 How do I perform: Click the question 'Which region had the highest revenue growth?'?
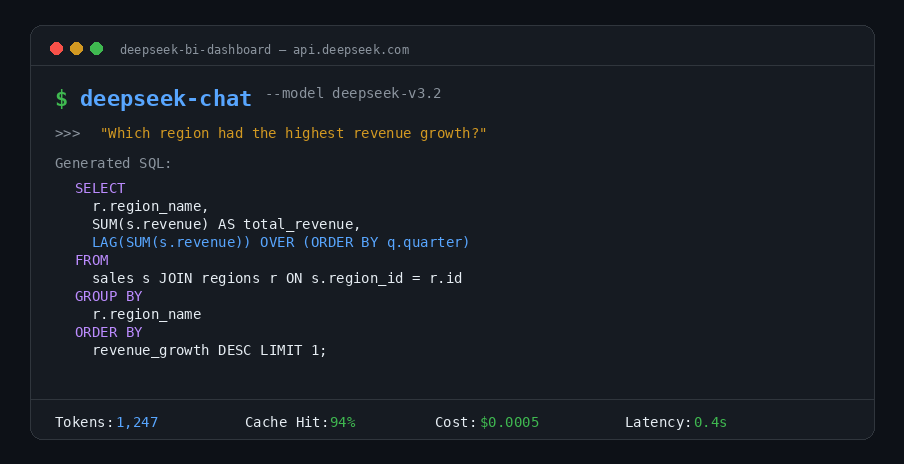click(293, 134)
